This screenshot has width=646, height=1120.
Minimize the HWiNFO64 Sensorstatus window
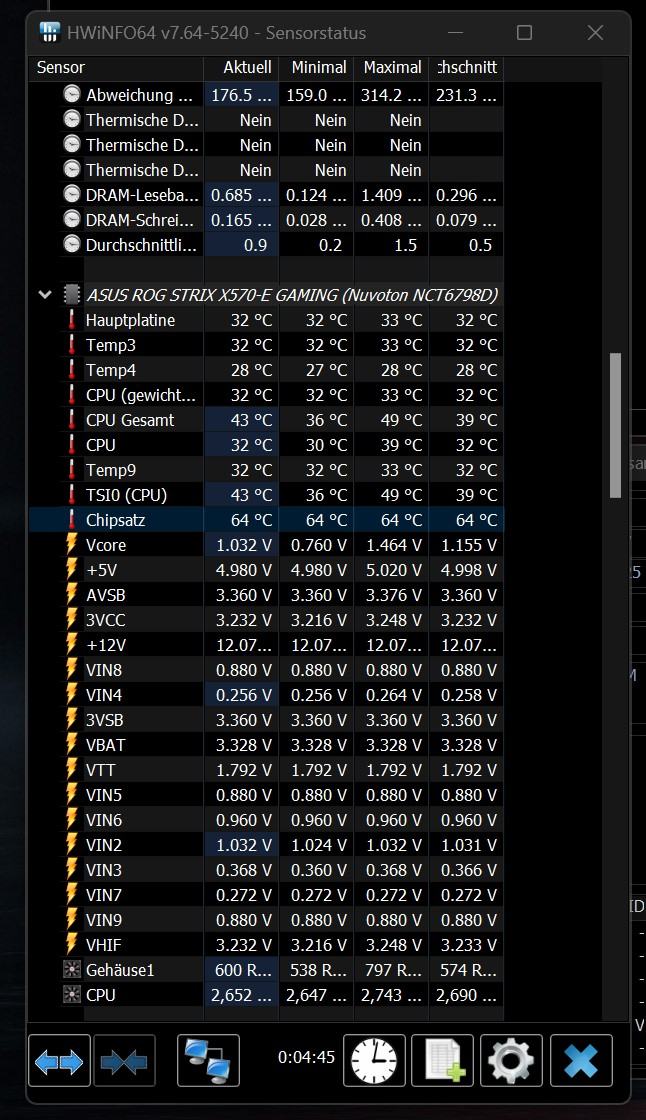coord(455,32)
